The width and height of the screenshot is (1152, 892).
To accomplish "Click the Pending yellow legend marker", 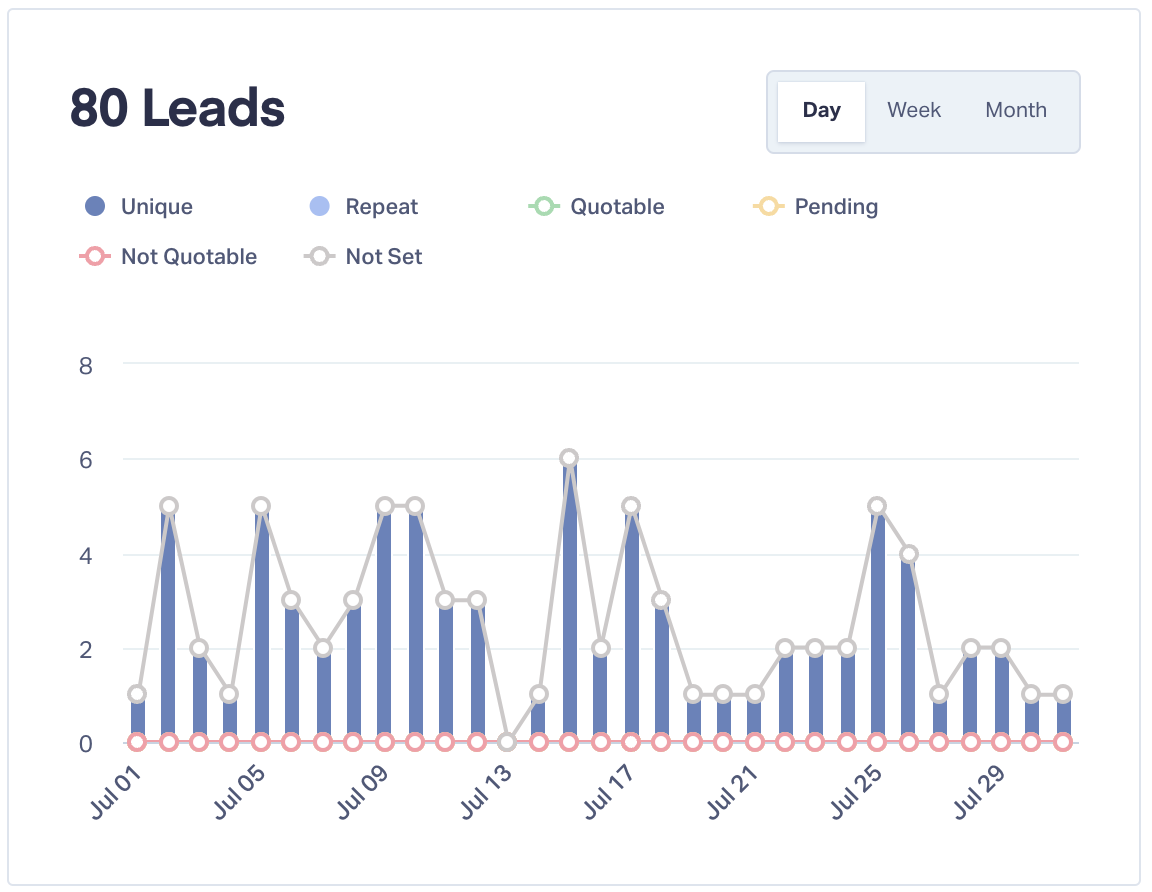I will tap(768, 206).
